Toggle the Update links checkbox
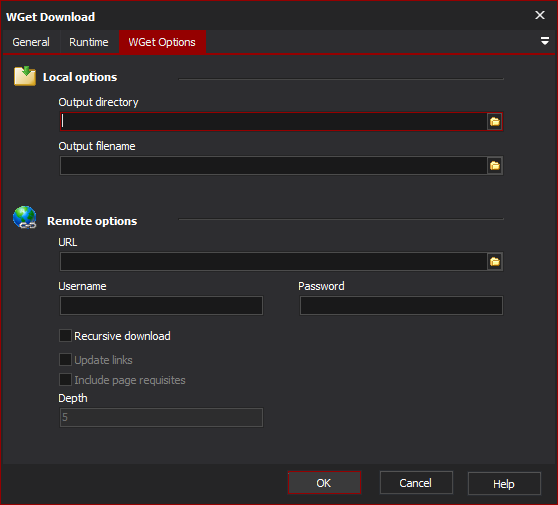The width and height of the screenshot is (558, 505). click(65, 359)
